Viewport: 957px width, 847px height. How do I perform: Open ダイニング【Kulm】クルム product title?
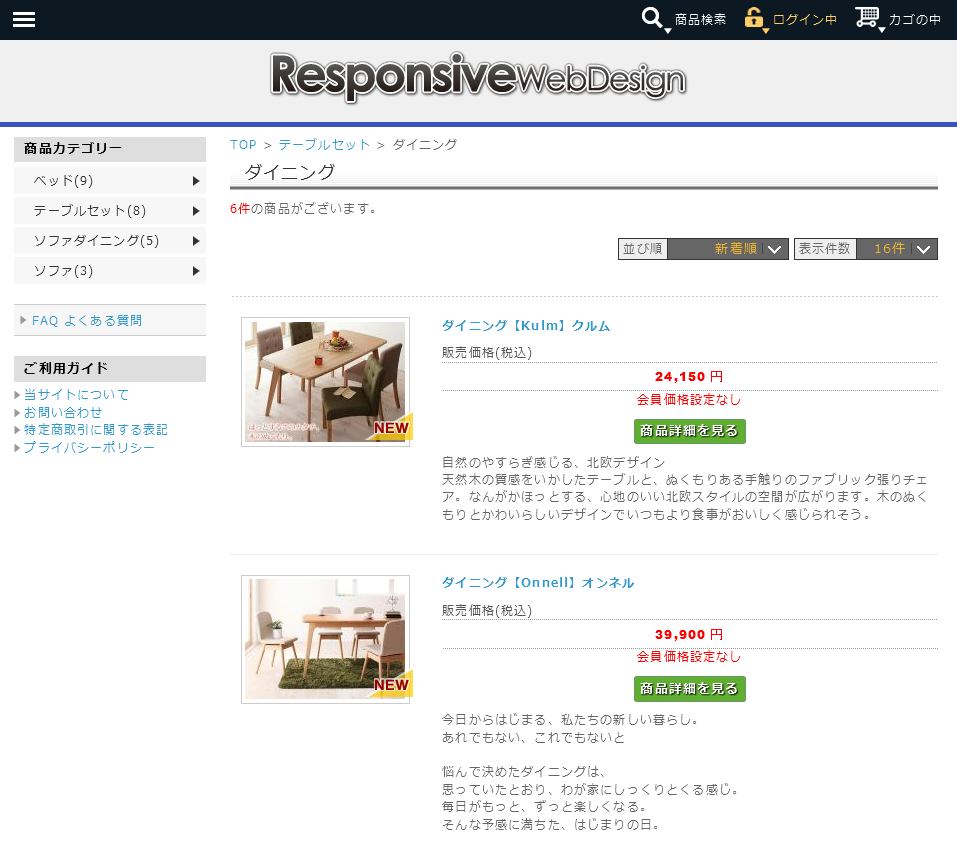pyautogui.click(x=525, y=326)
